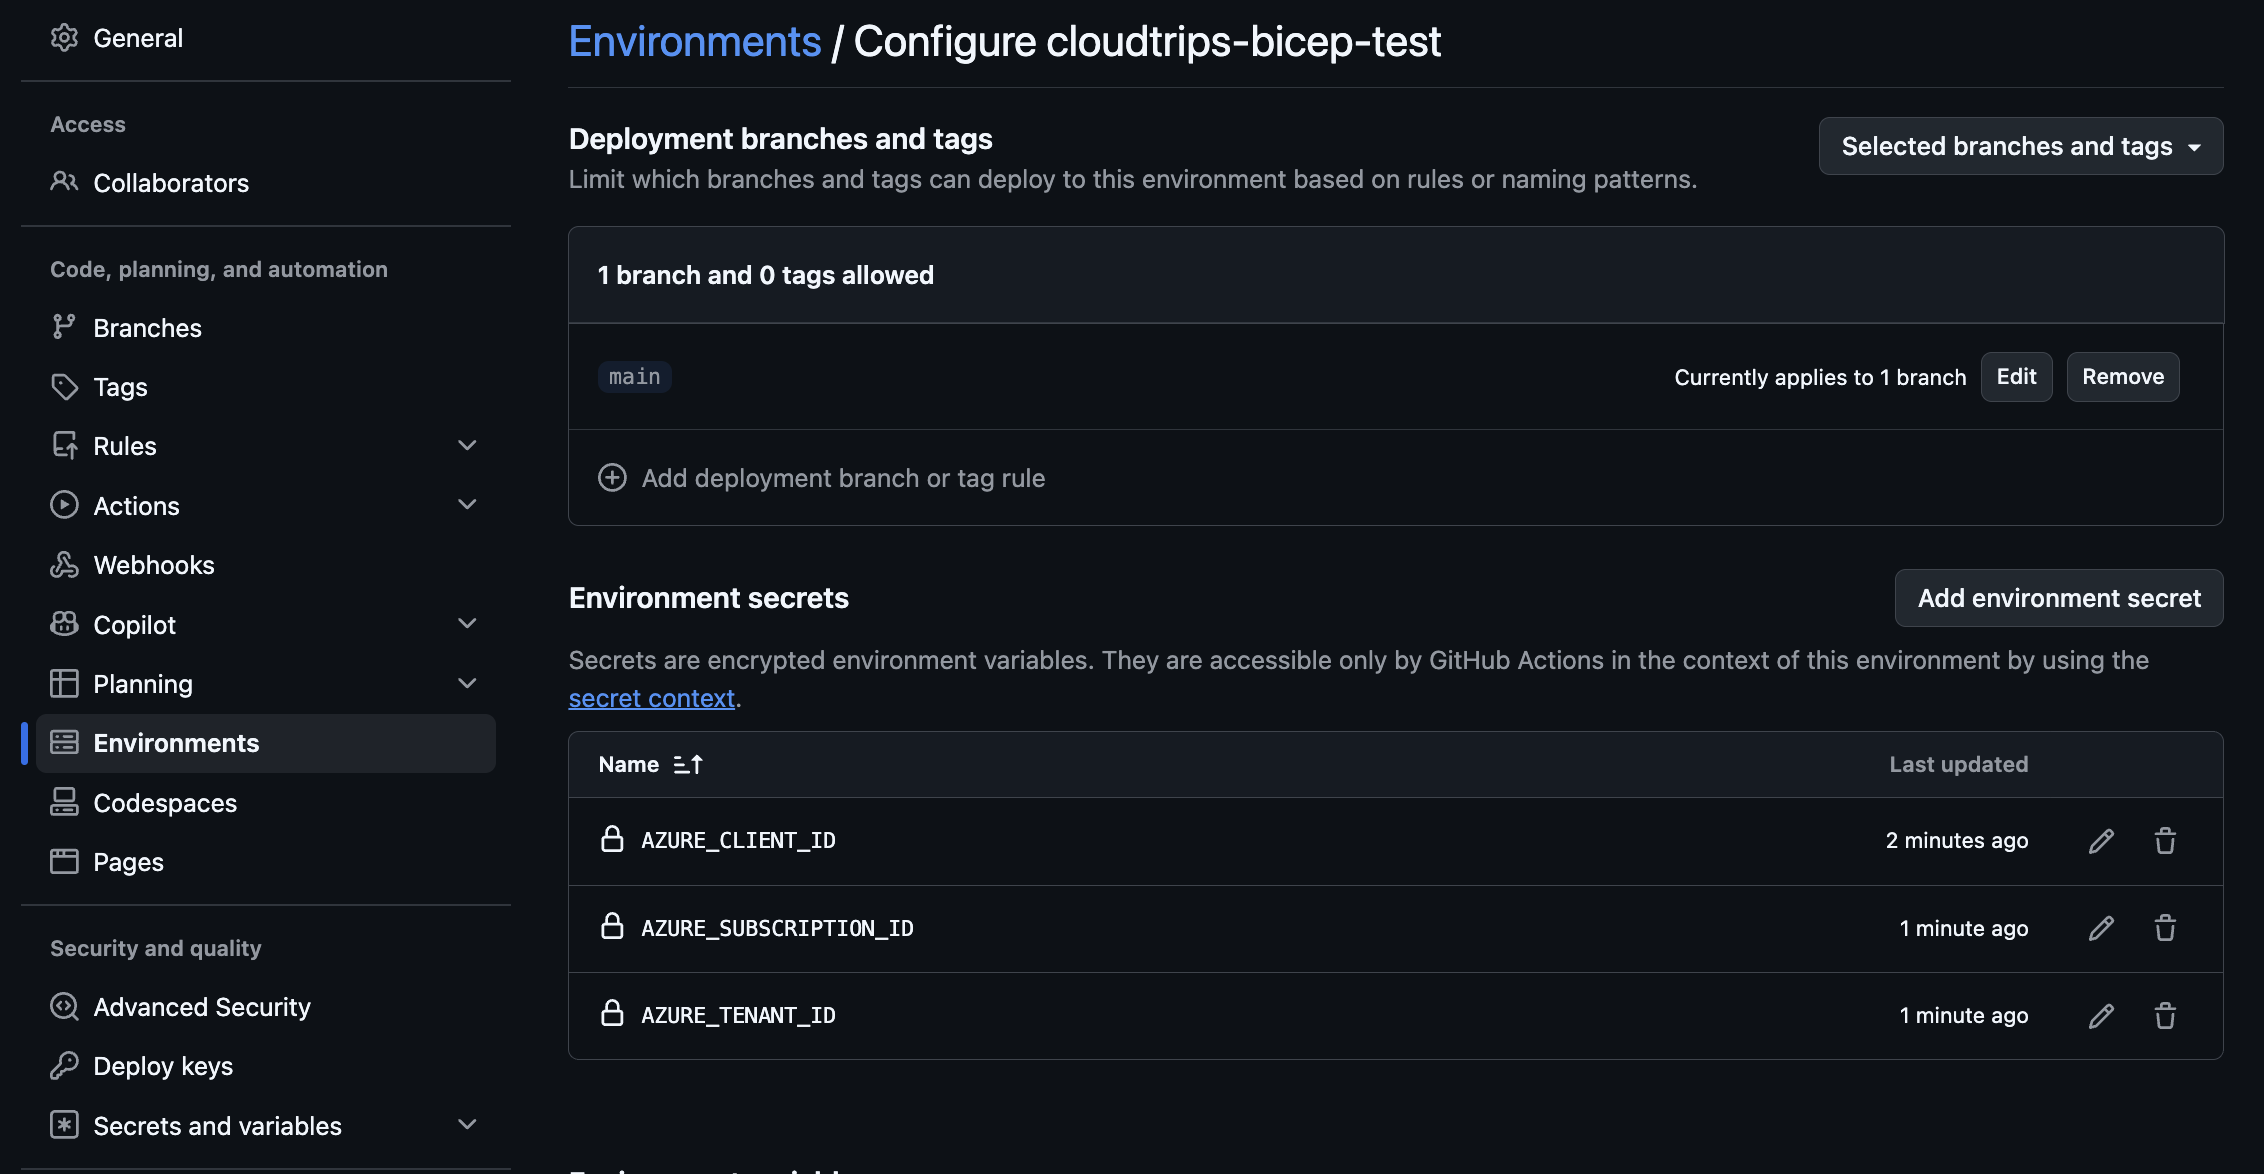
Task: Delete the AZURE_TENANT_ID secret with trash icon
Action: click(2165, 1016)
